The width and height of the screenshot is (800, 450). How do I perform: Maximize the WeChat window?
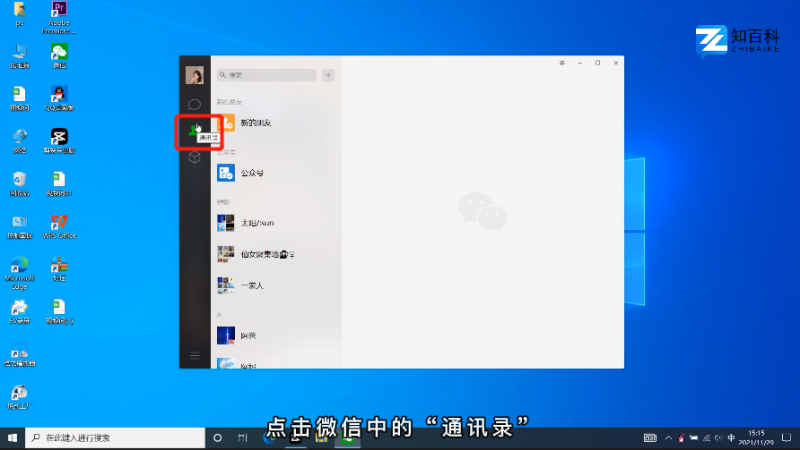coord(597,63)
